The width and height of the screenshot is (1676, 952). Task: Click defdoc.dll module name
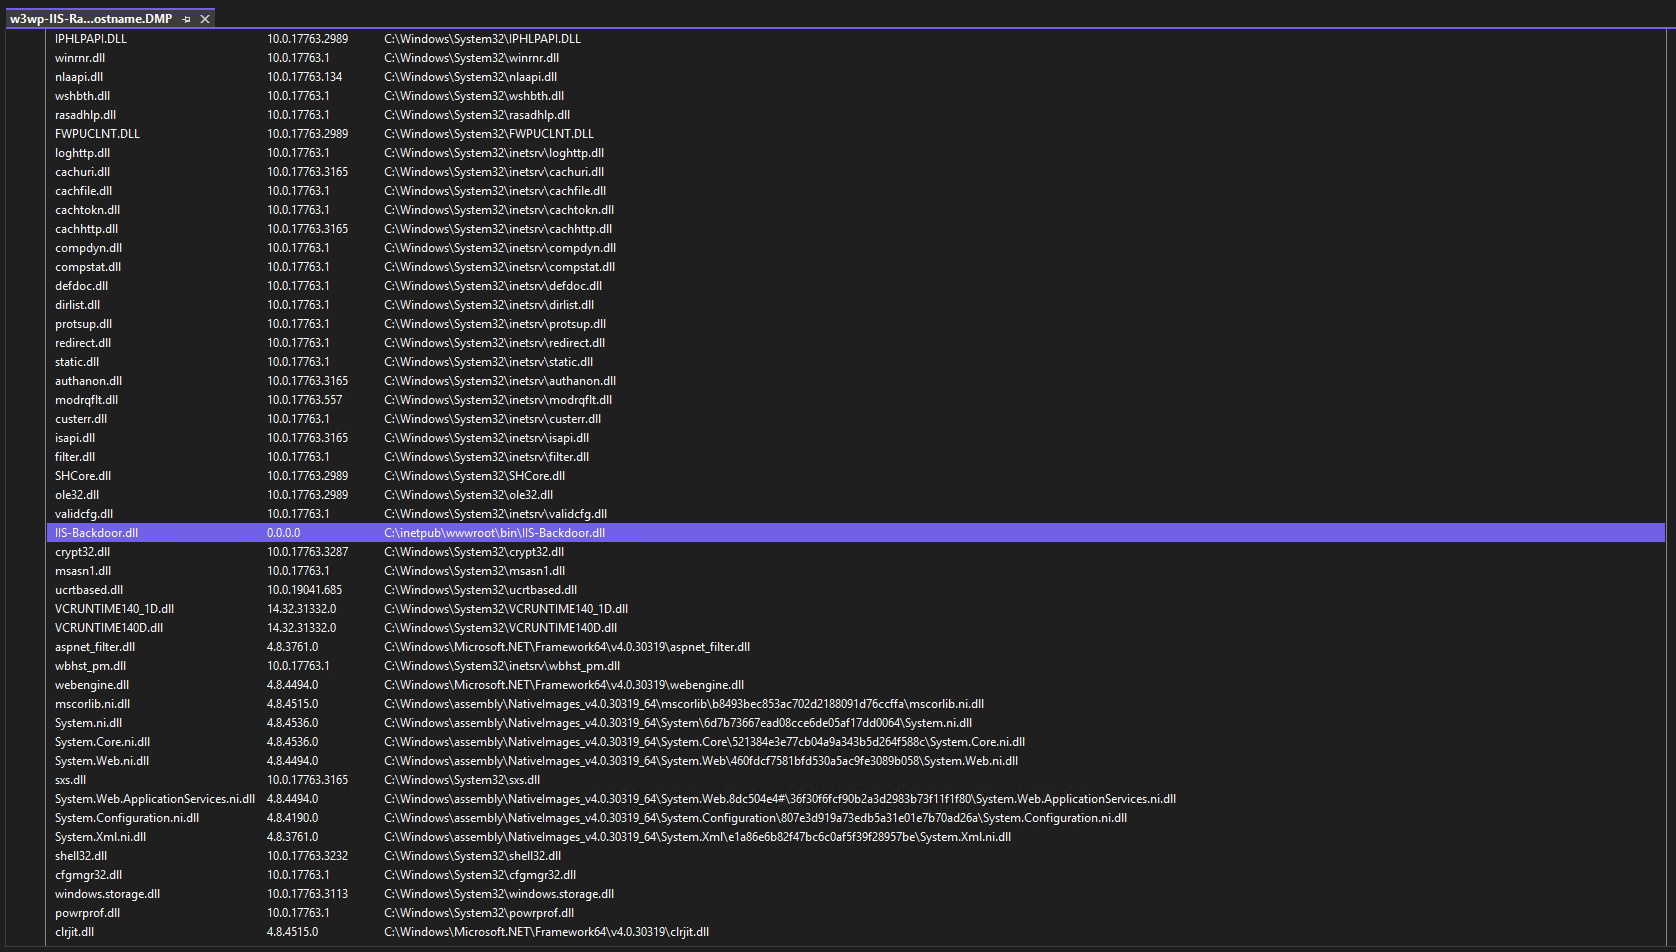click(81, 286)
